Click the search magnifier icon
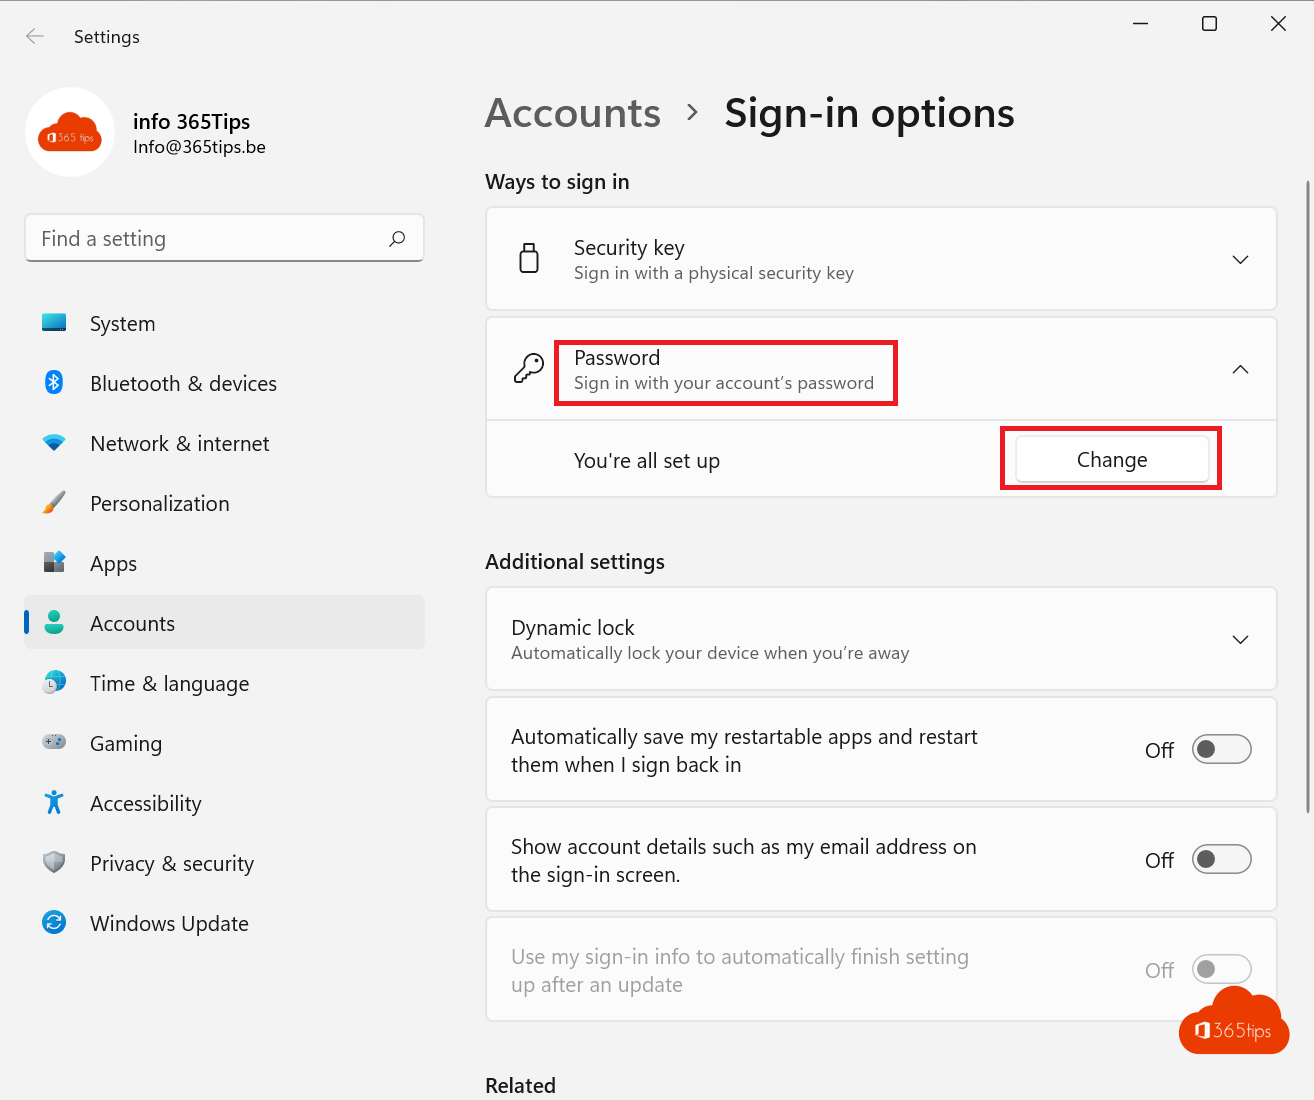Viewport: 1314px width, 1100px height. (397, 238)
